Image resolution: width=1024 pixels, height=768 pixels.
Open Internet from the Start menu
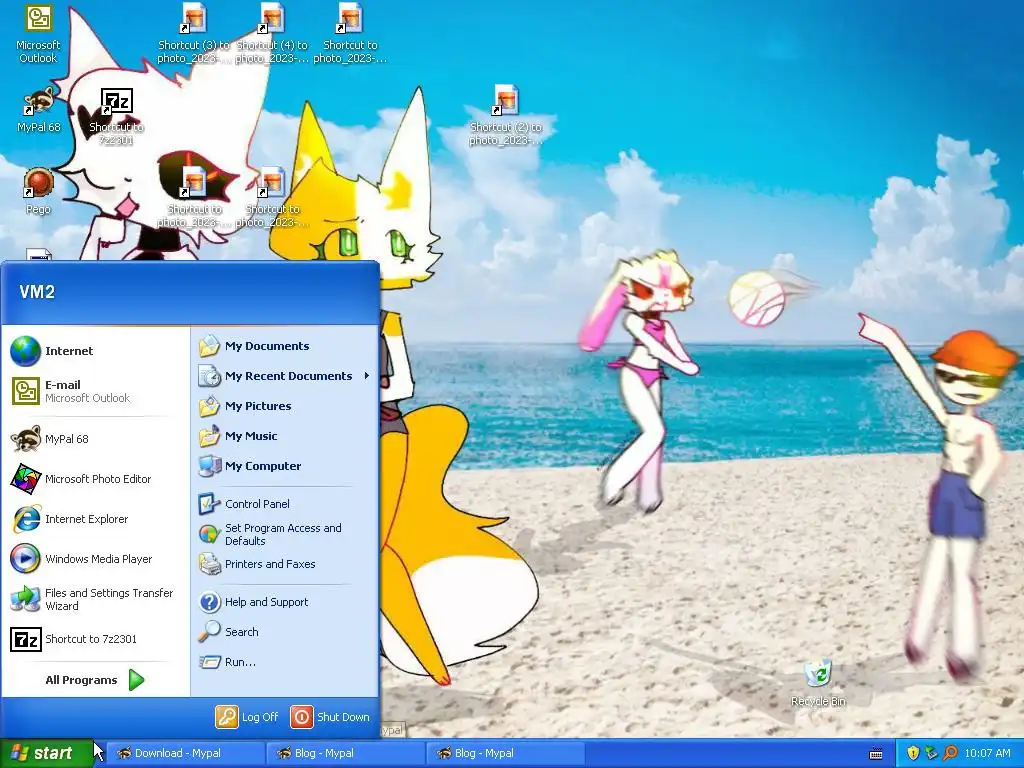point(95,351)
